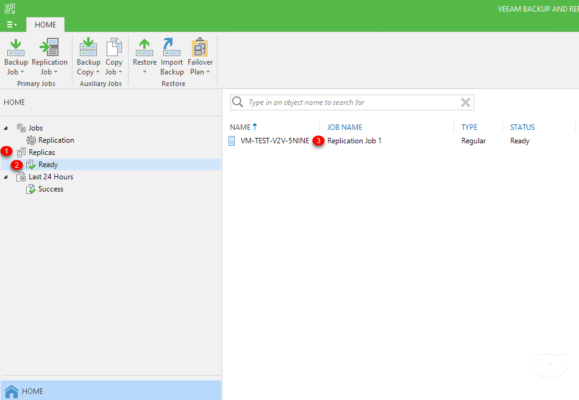Image resolution: width=579 pixels, height=400 pixels.
Task: Open the Backup Copy dropdown arrow
Action: pyautogui.click(x=98, y=72)
